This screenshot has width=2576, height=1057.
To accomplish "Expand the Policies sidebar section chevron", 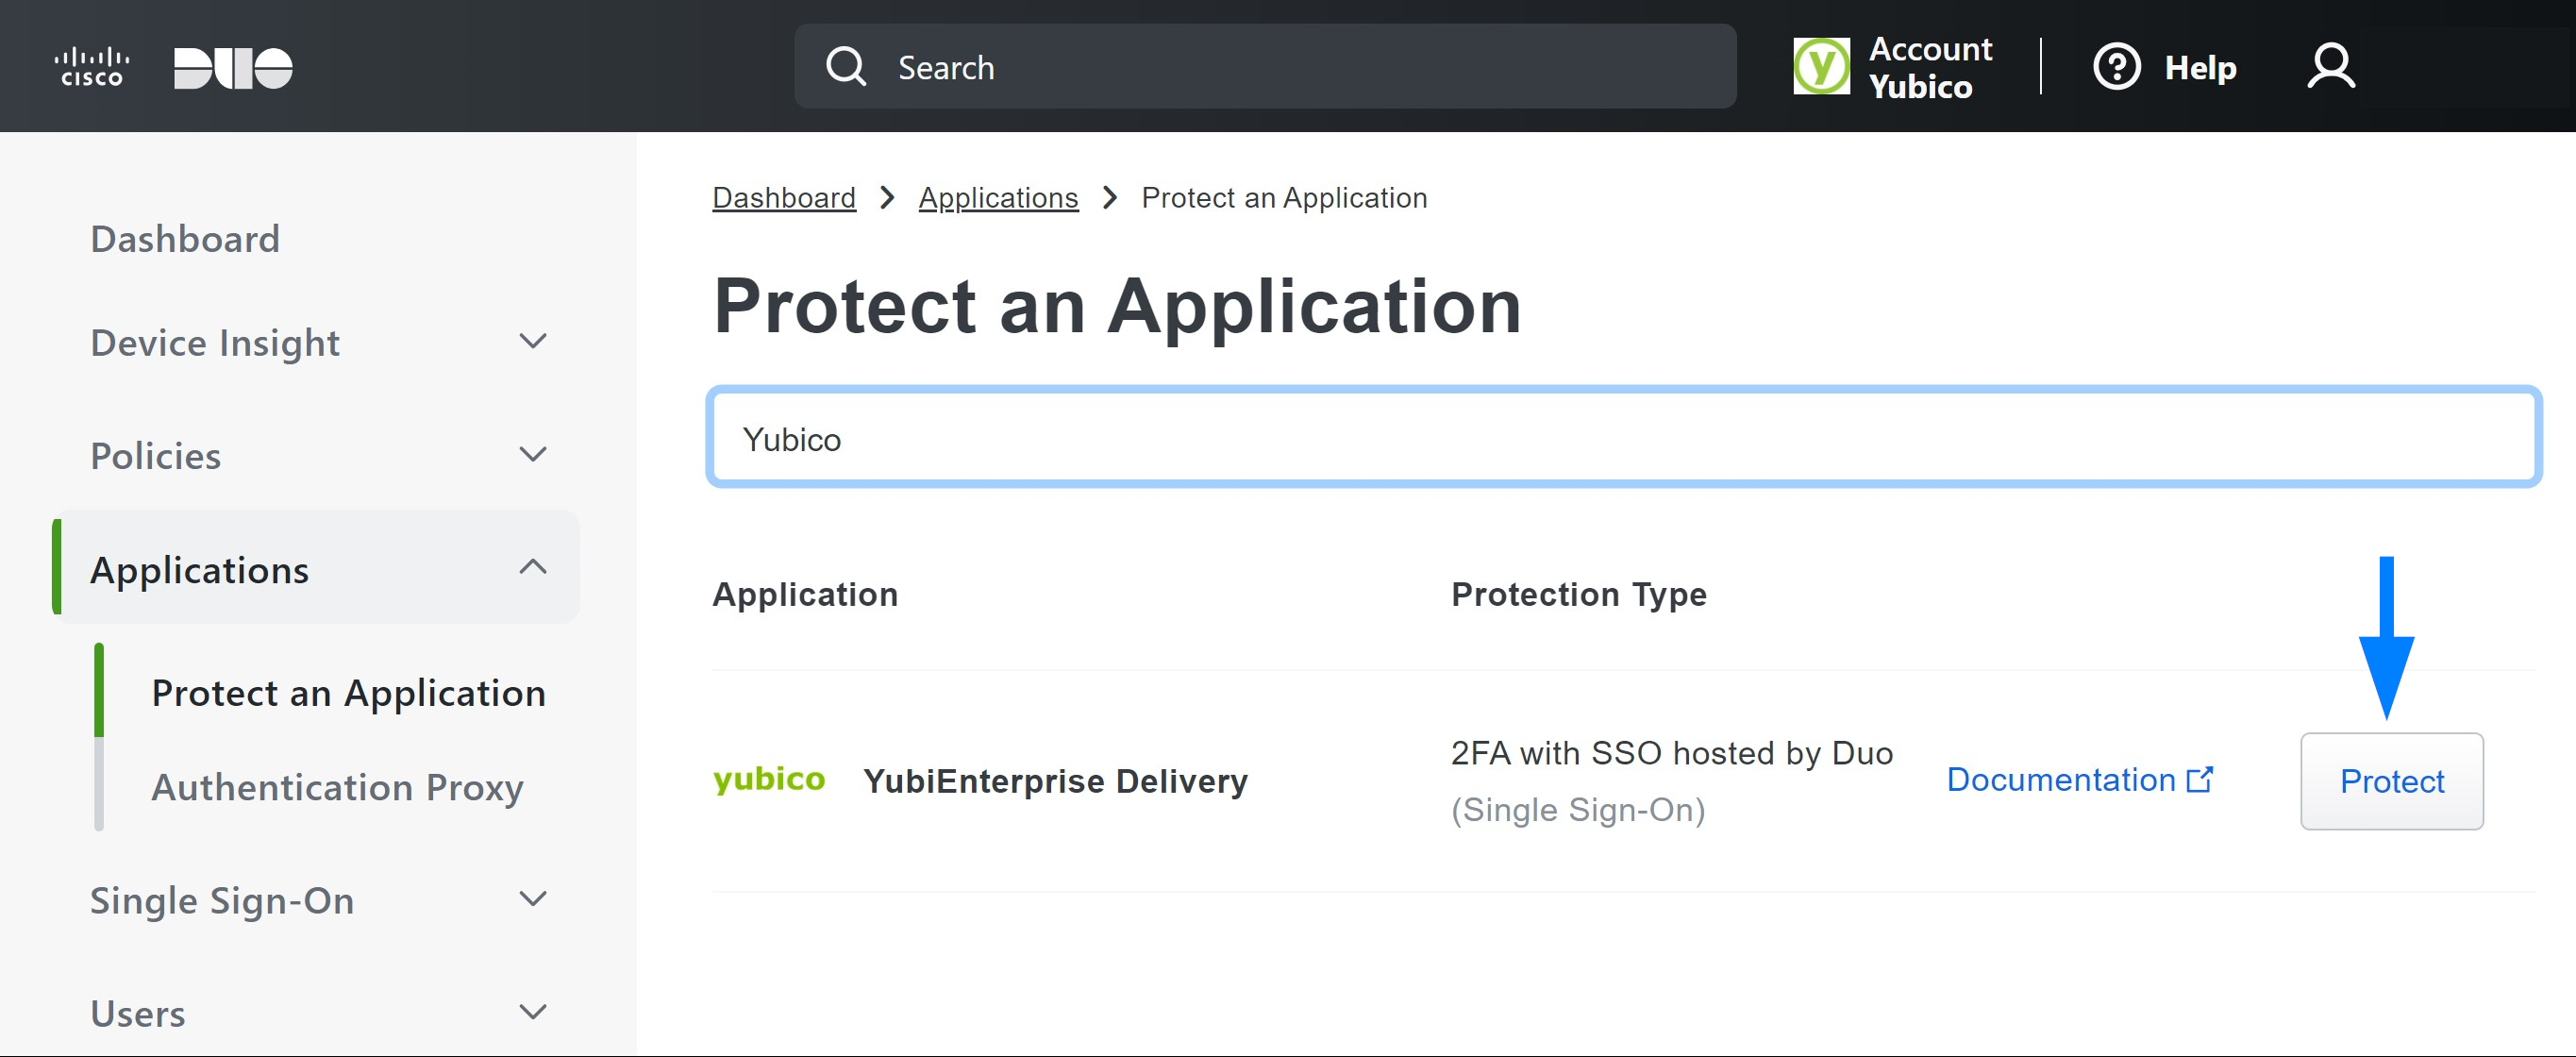I will 533,455.
